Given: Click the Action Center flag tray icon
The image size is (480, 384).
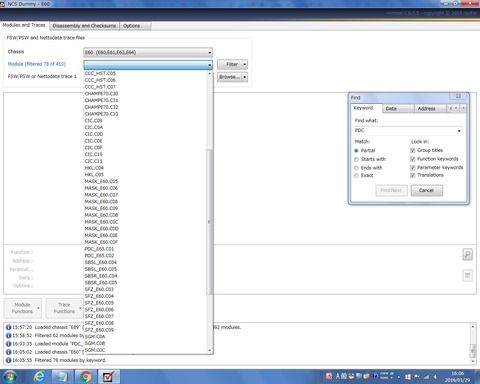Looking at the screenshot, I should click(x=417, y=377).
